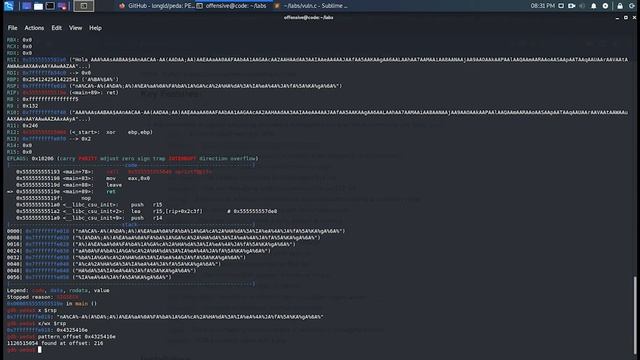This screenshot has height=360, width=640.
Task: Click the cursor at the last gdb-peda prompt
Action: (x=40, y=349)
